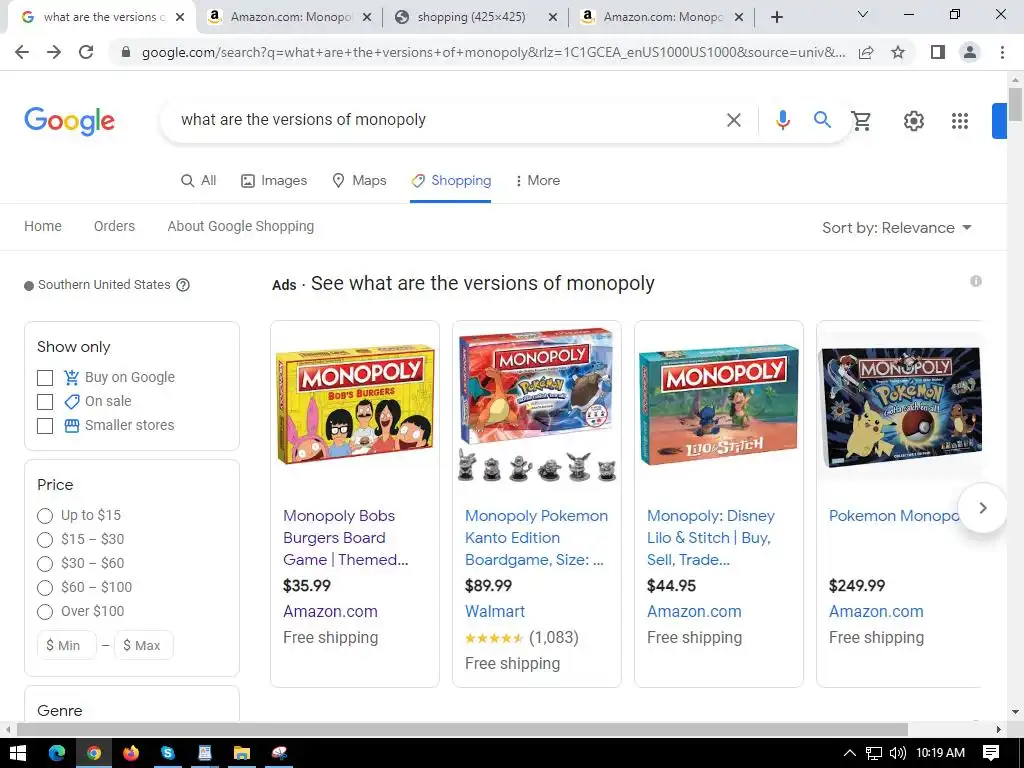Enable the Buy on Google checkbox
This screenshot has height=768, width=1024.
(45, 378)
